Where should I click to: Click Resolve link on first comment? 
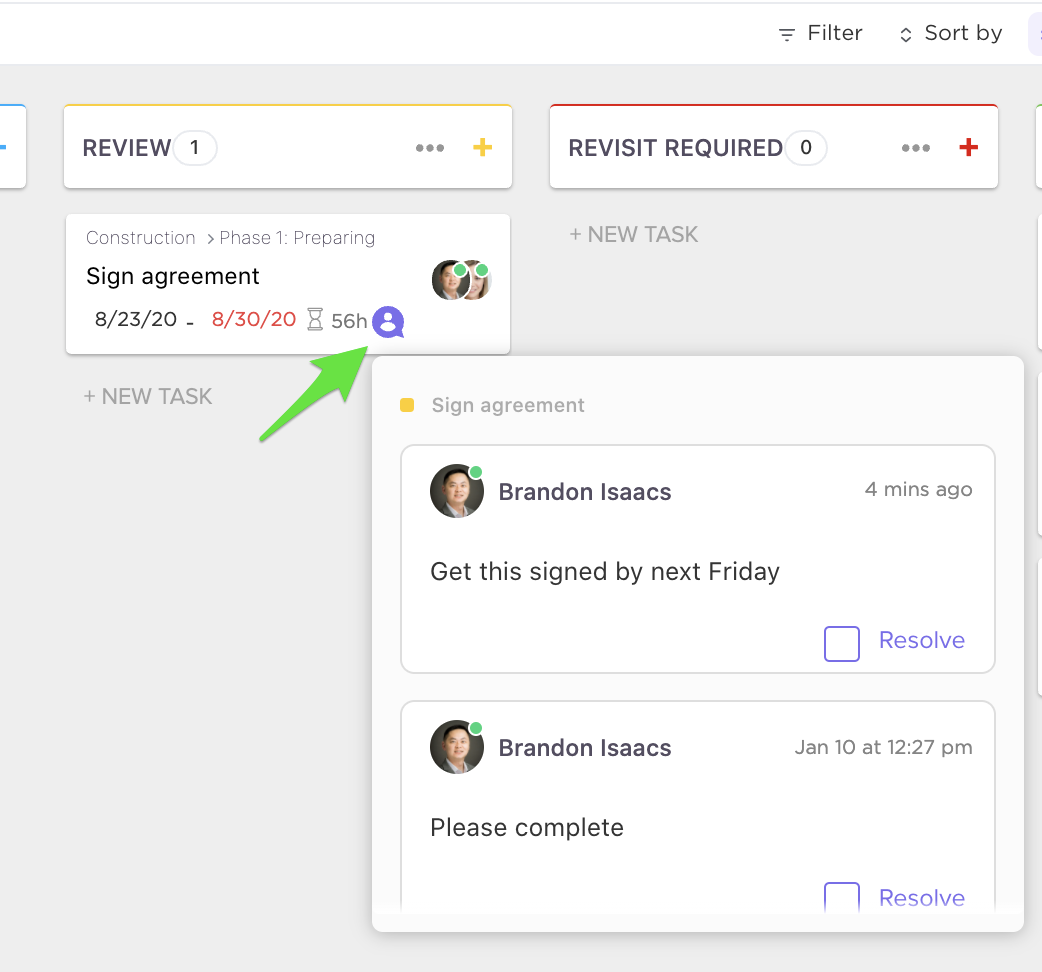pos(921,641)
